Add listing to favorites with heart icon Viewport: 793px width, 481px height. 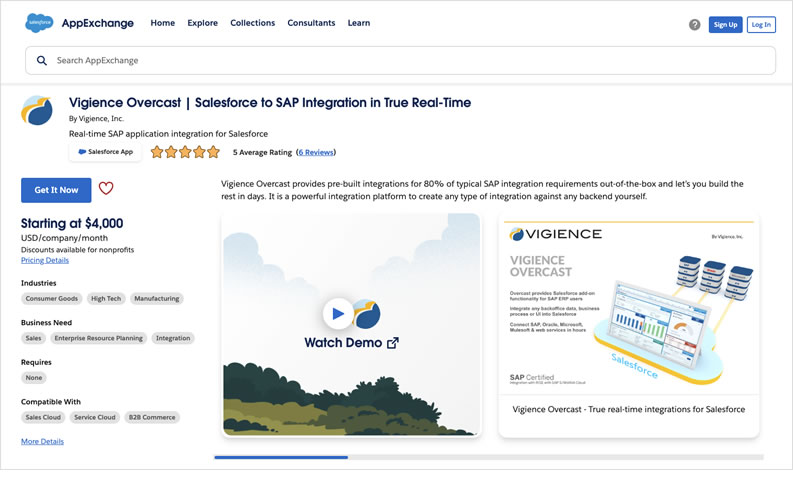(x=106, y=188)
